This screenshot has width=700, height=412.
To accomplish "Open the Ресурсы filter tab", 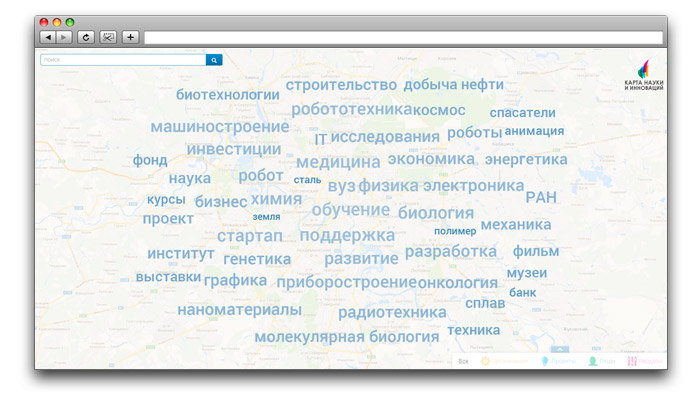I will pos(645,361).
